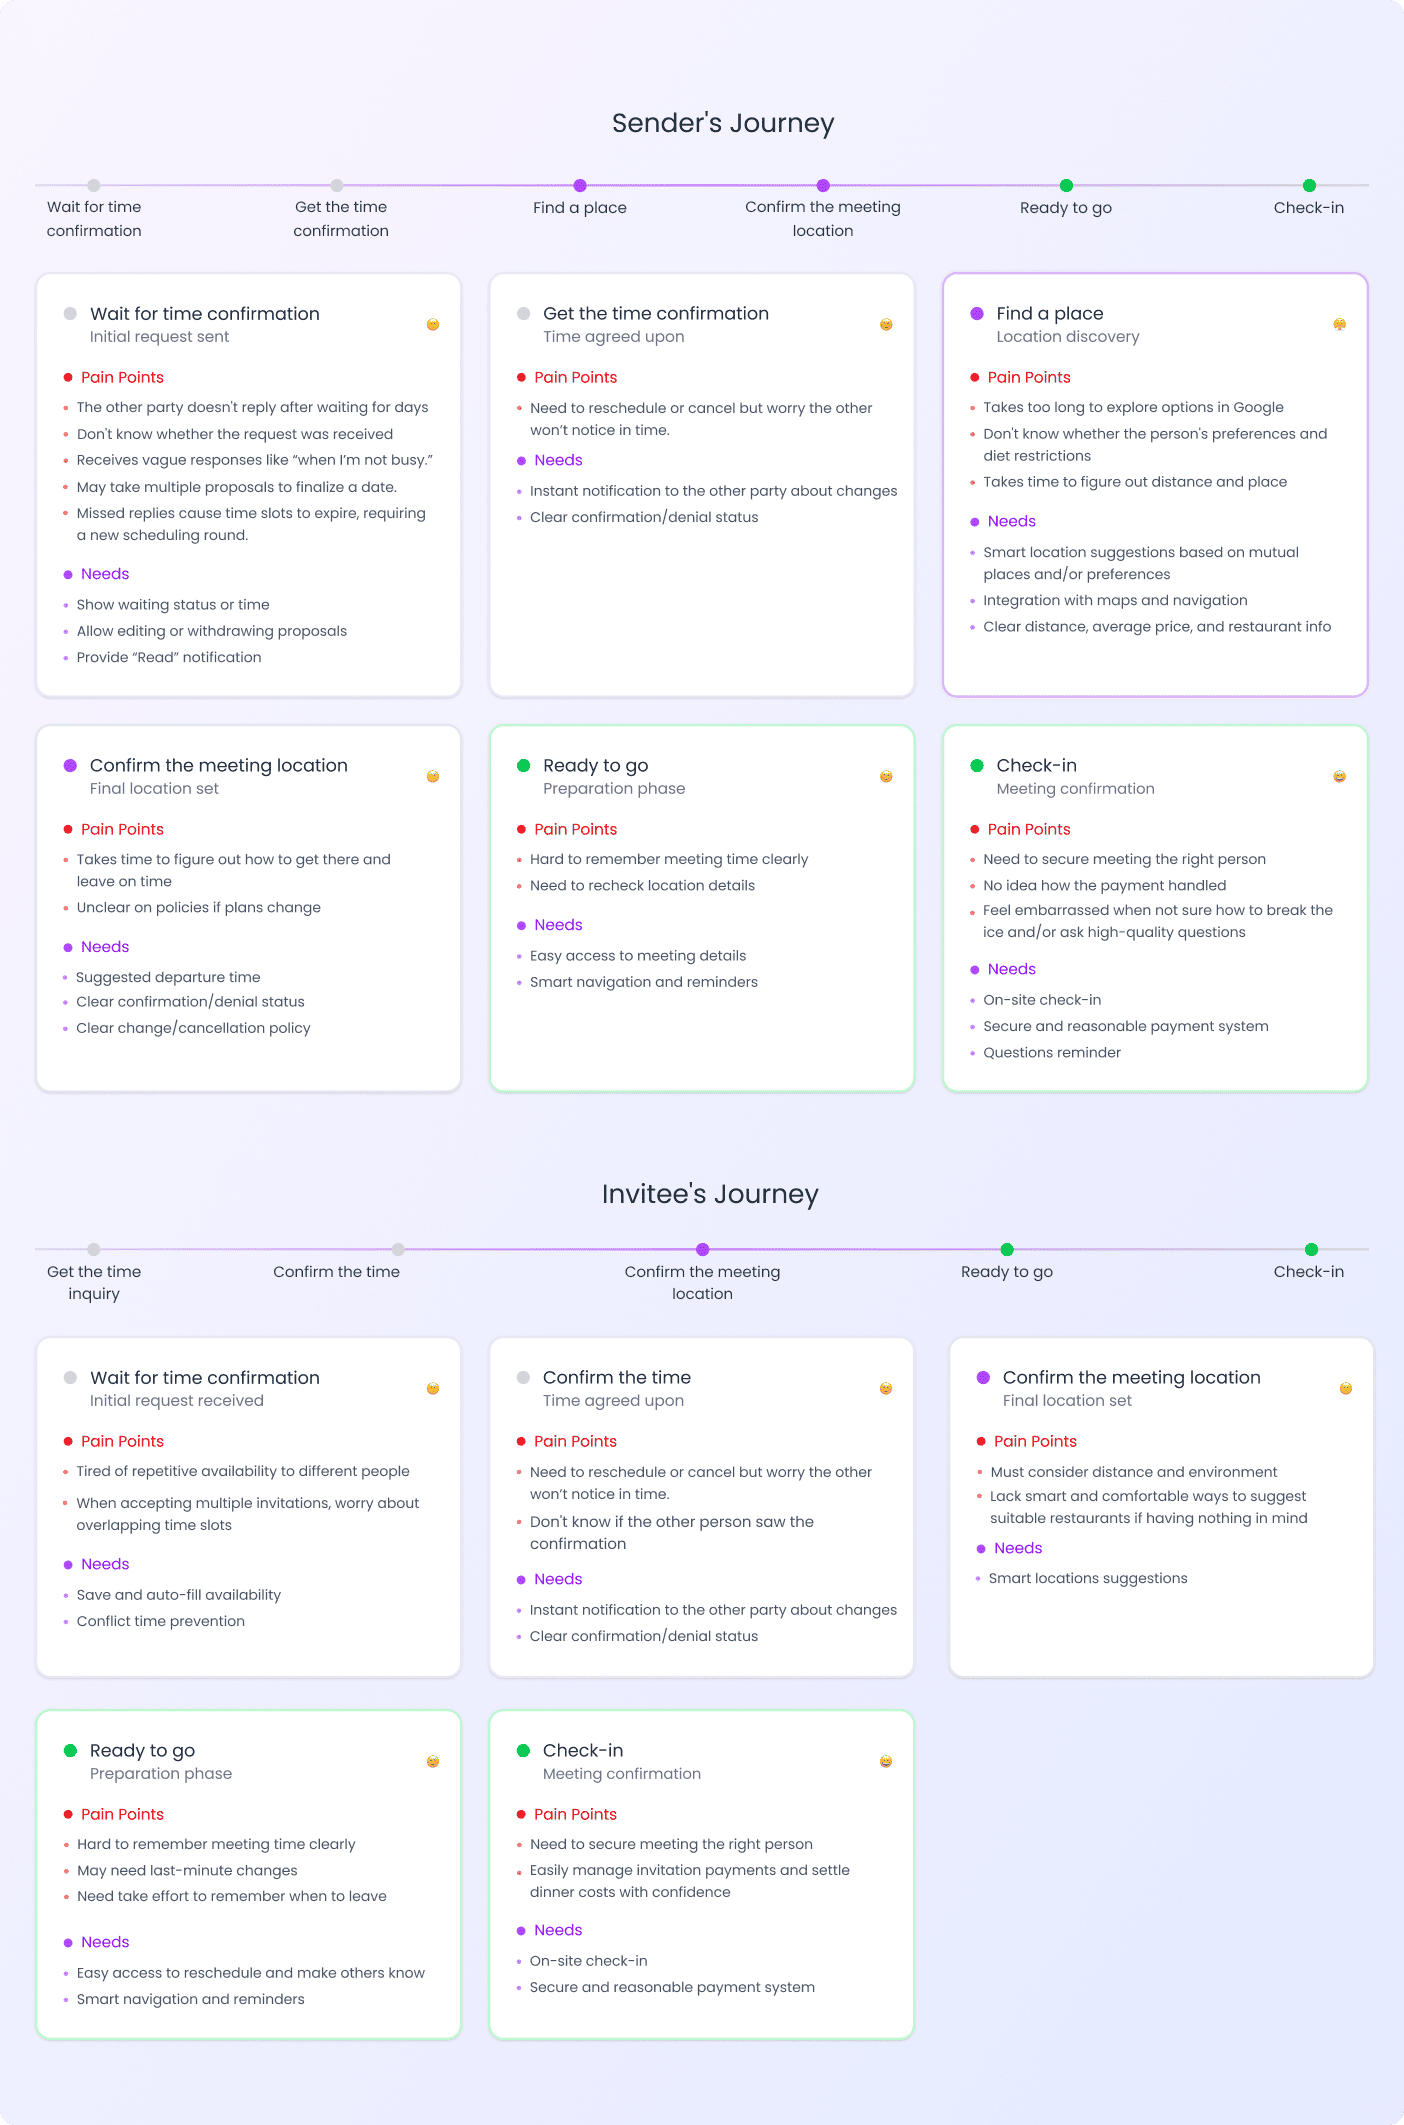Select the "Confirm the meeting location" dot on Invitee's timeline
The width and height of the screenshot is (1404, 2125).
pyautogui.click(x=703, y=1249)
